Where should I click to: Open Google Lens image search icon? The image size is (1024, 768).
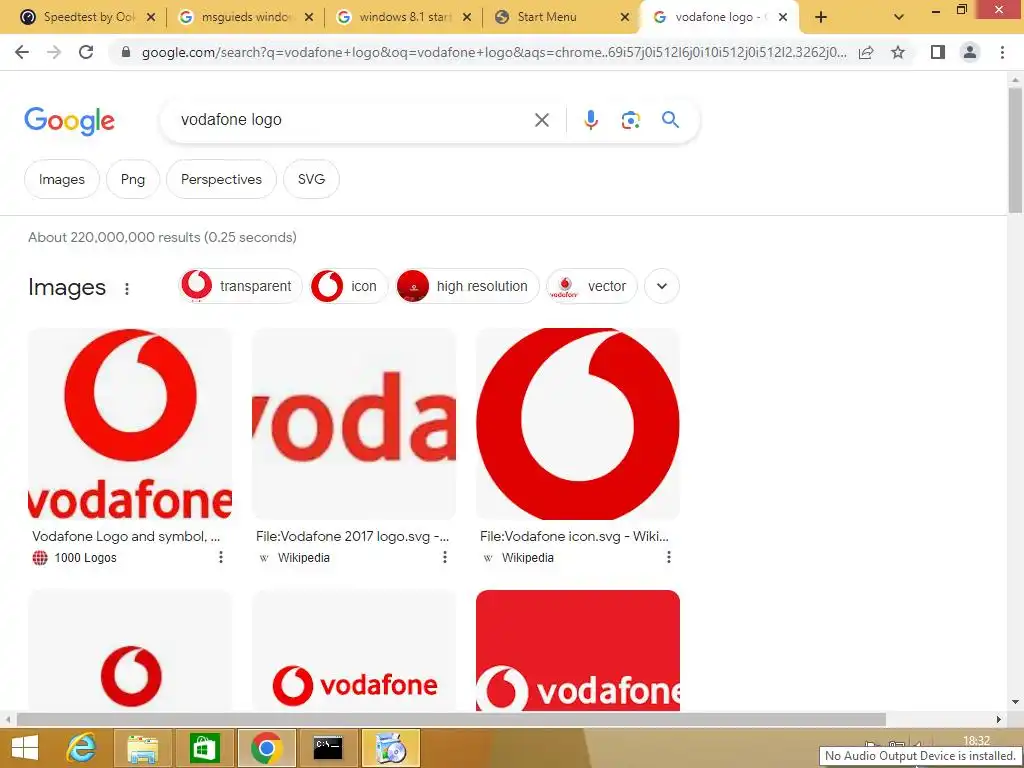pyautogui.click(x=630, y=120)
